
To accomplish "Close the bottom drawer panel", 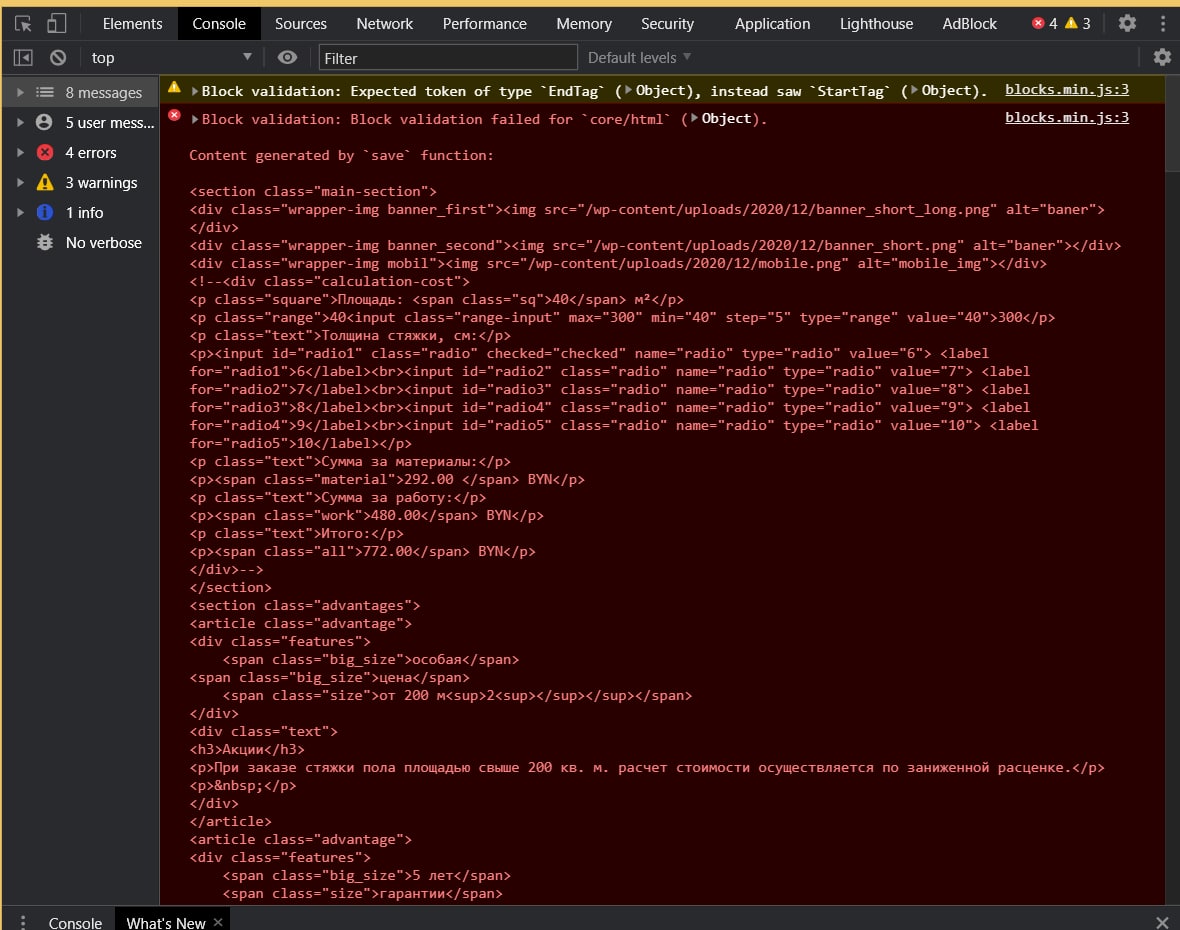I will point(1162,922).
